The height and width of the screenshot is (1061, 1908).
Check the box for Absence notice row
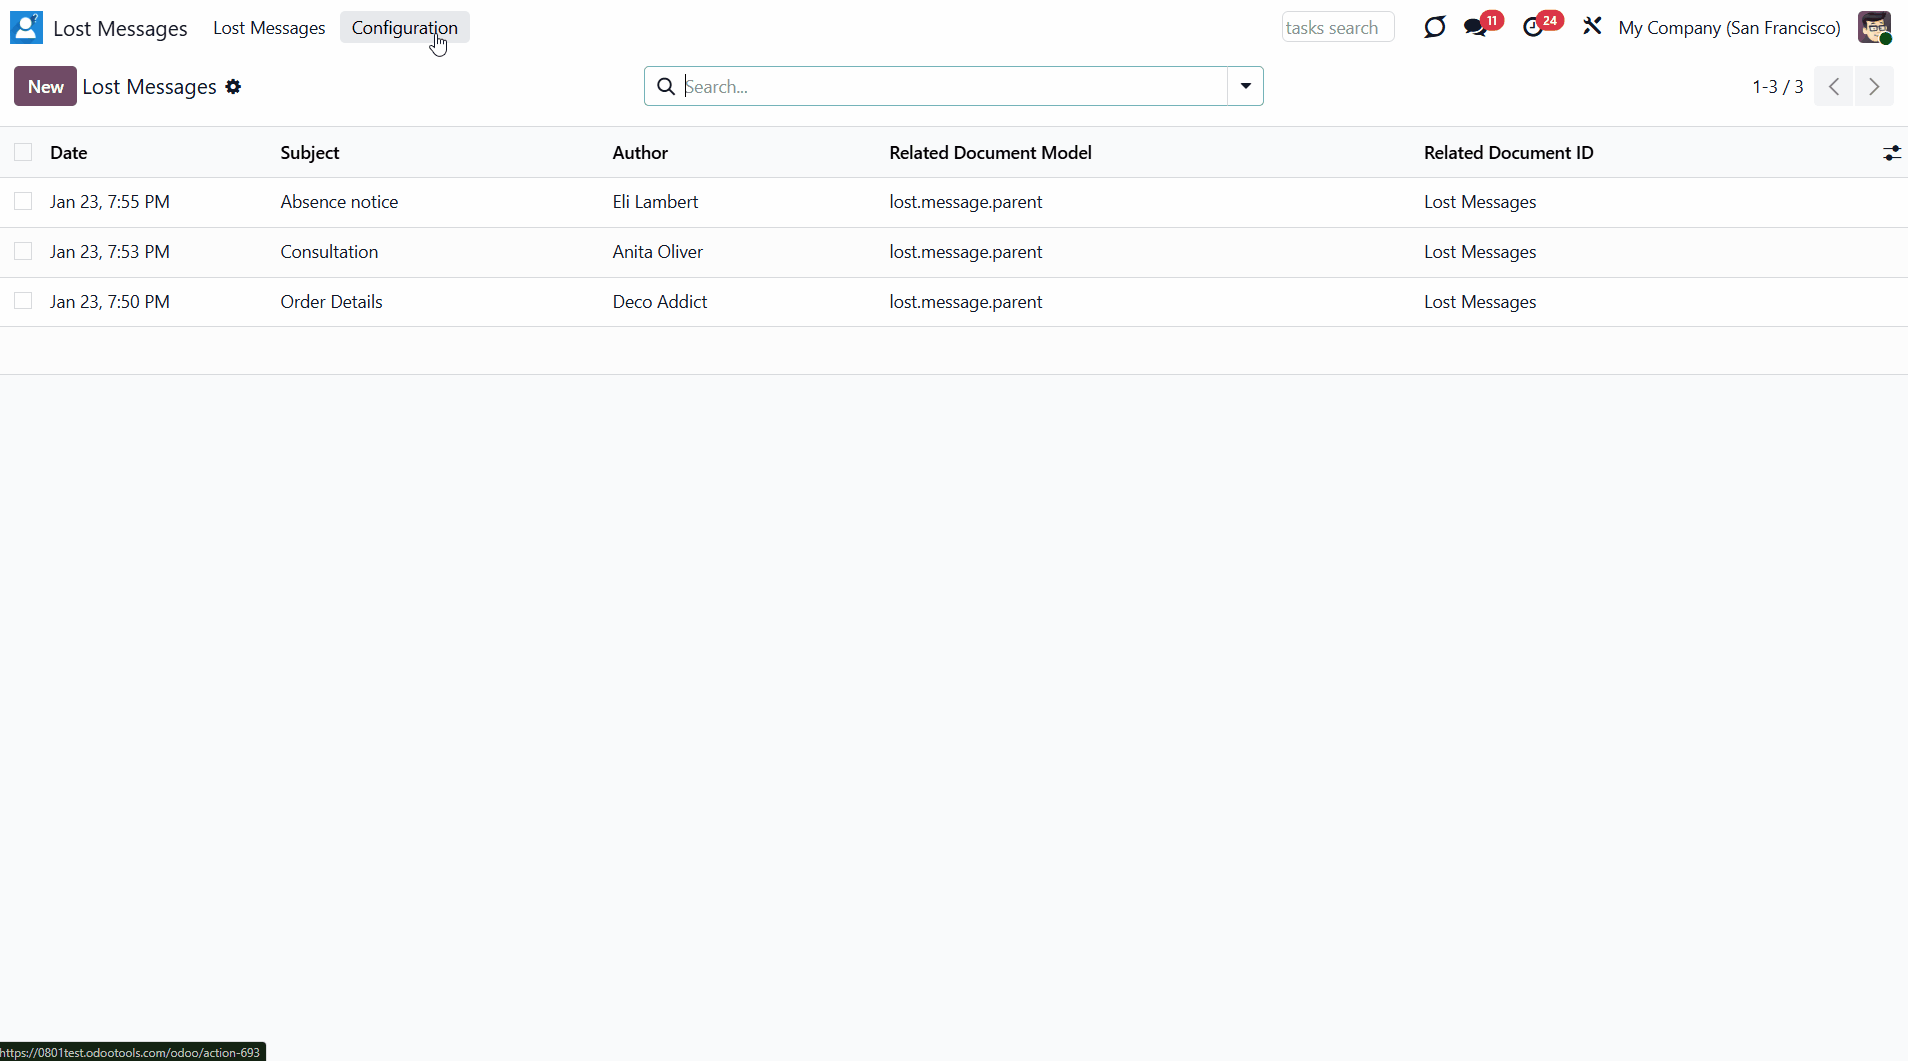click(x=23, y=202)
